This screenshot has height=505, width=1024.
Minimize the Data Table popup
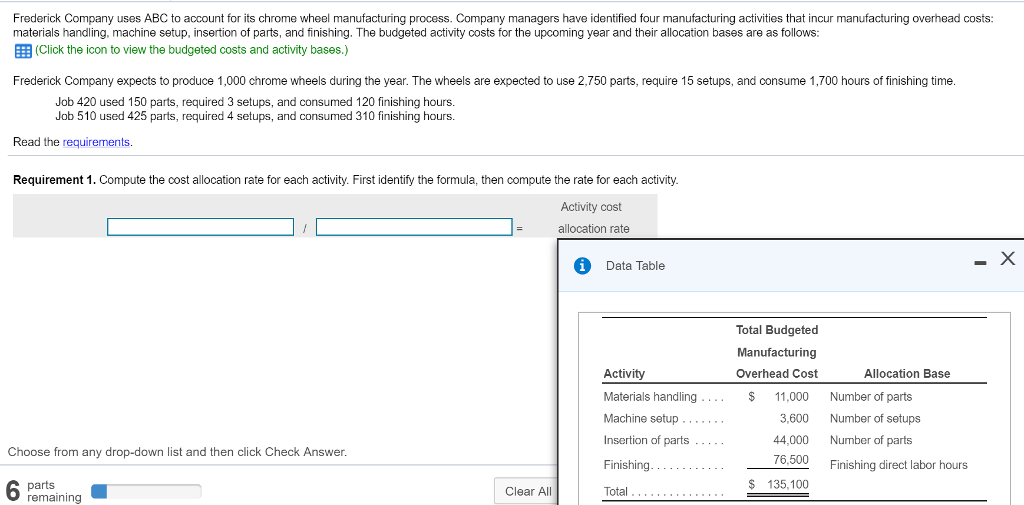(979, 263)
